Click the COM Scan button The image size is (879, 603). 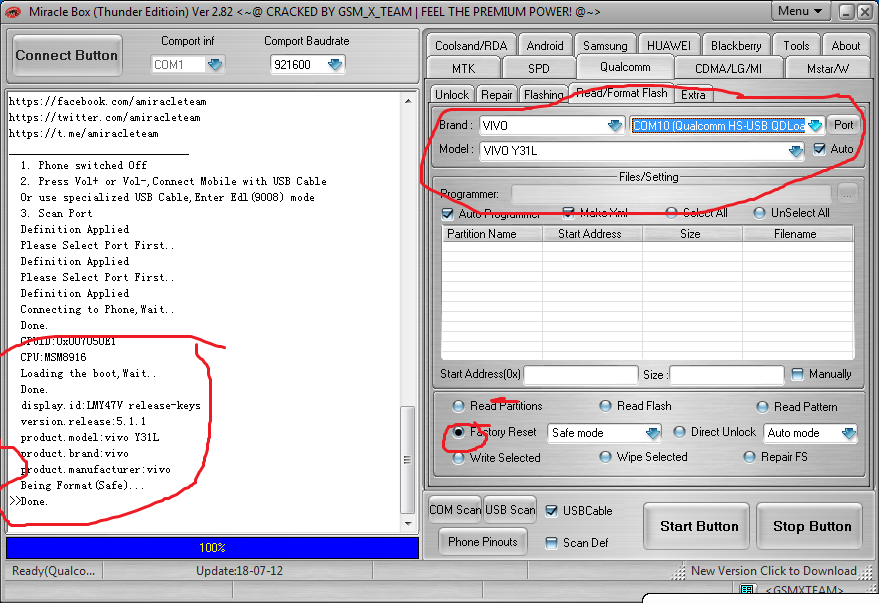tap(455, 509)
